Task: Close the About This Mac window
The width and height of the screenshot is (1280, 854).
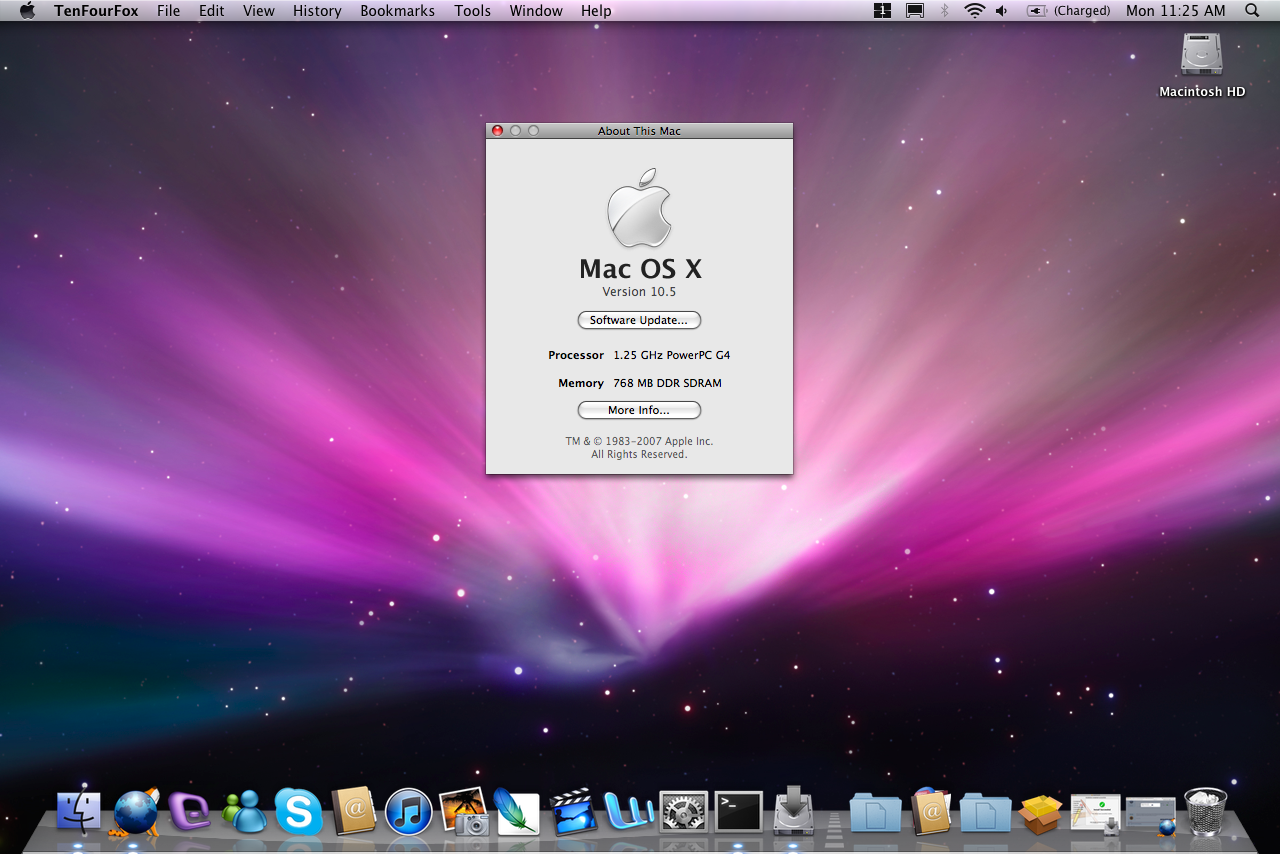Action: tap(497, 131)
